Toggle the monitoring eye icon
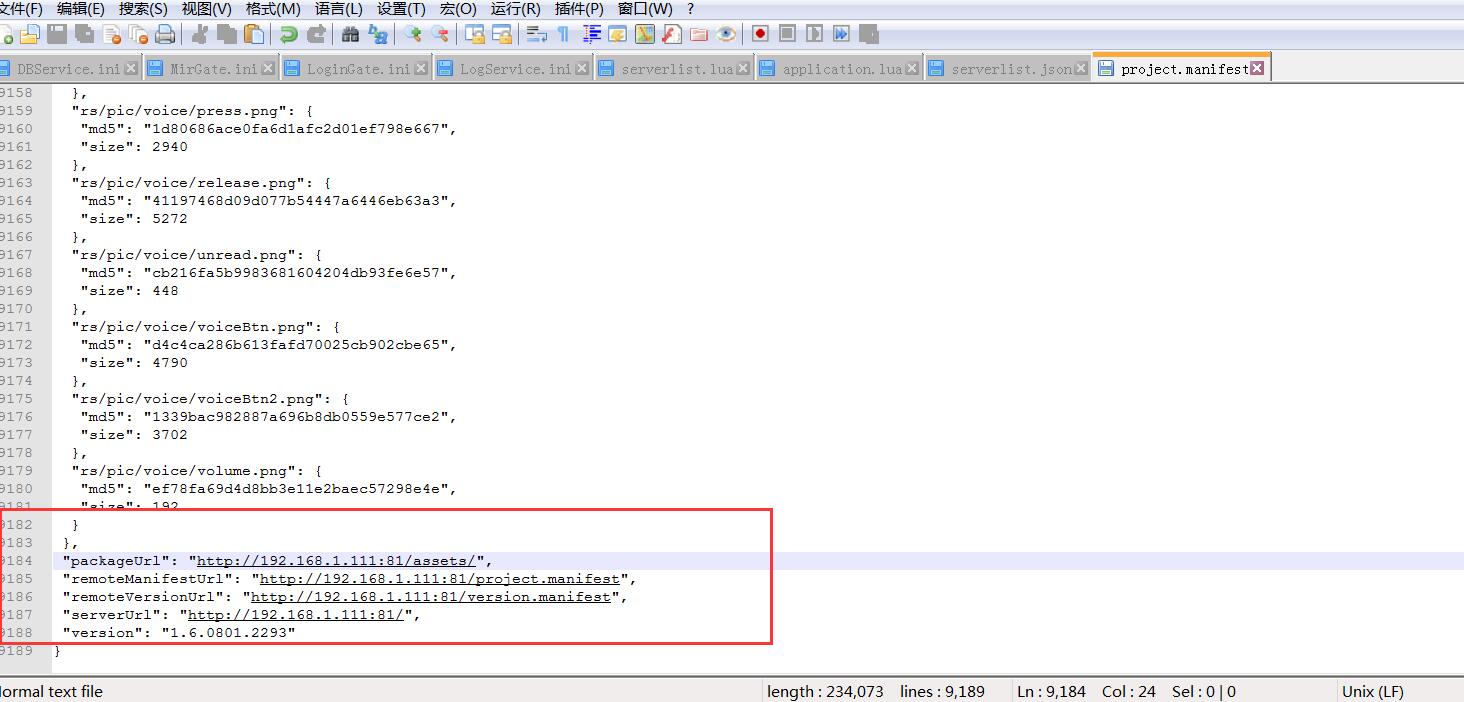 (x=726, y=35)
